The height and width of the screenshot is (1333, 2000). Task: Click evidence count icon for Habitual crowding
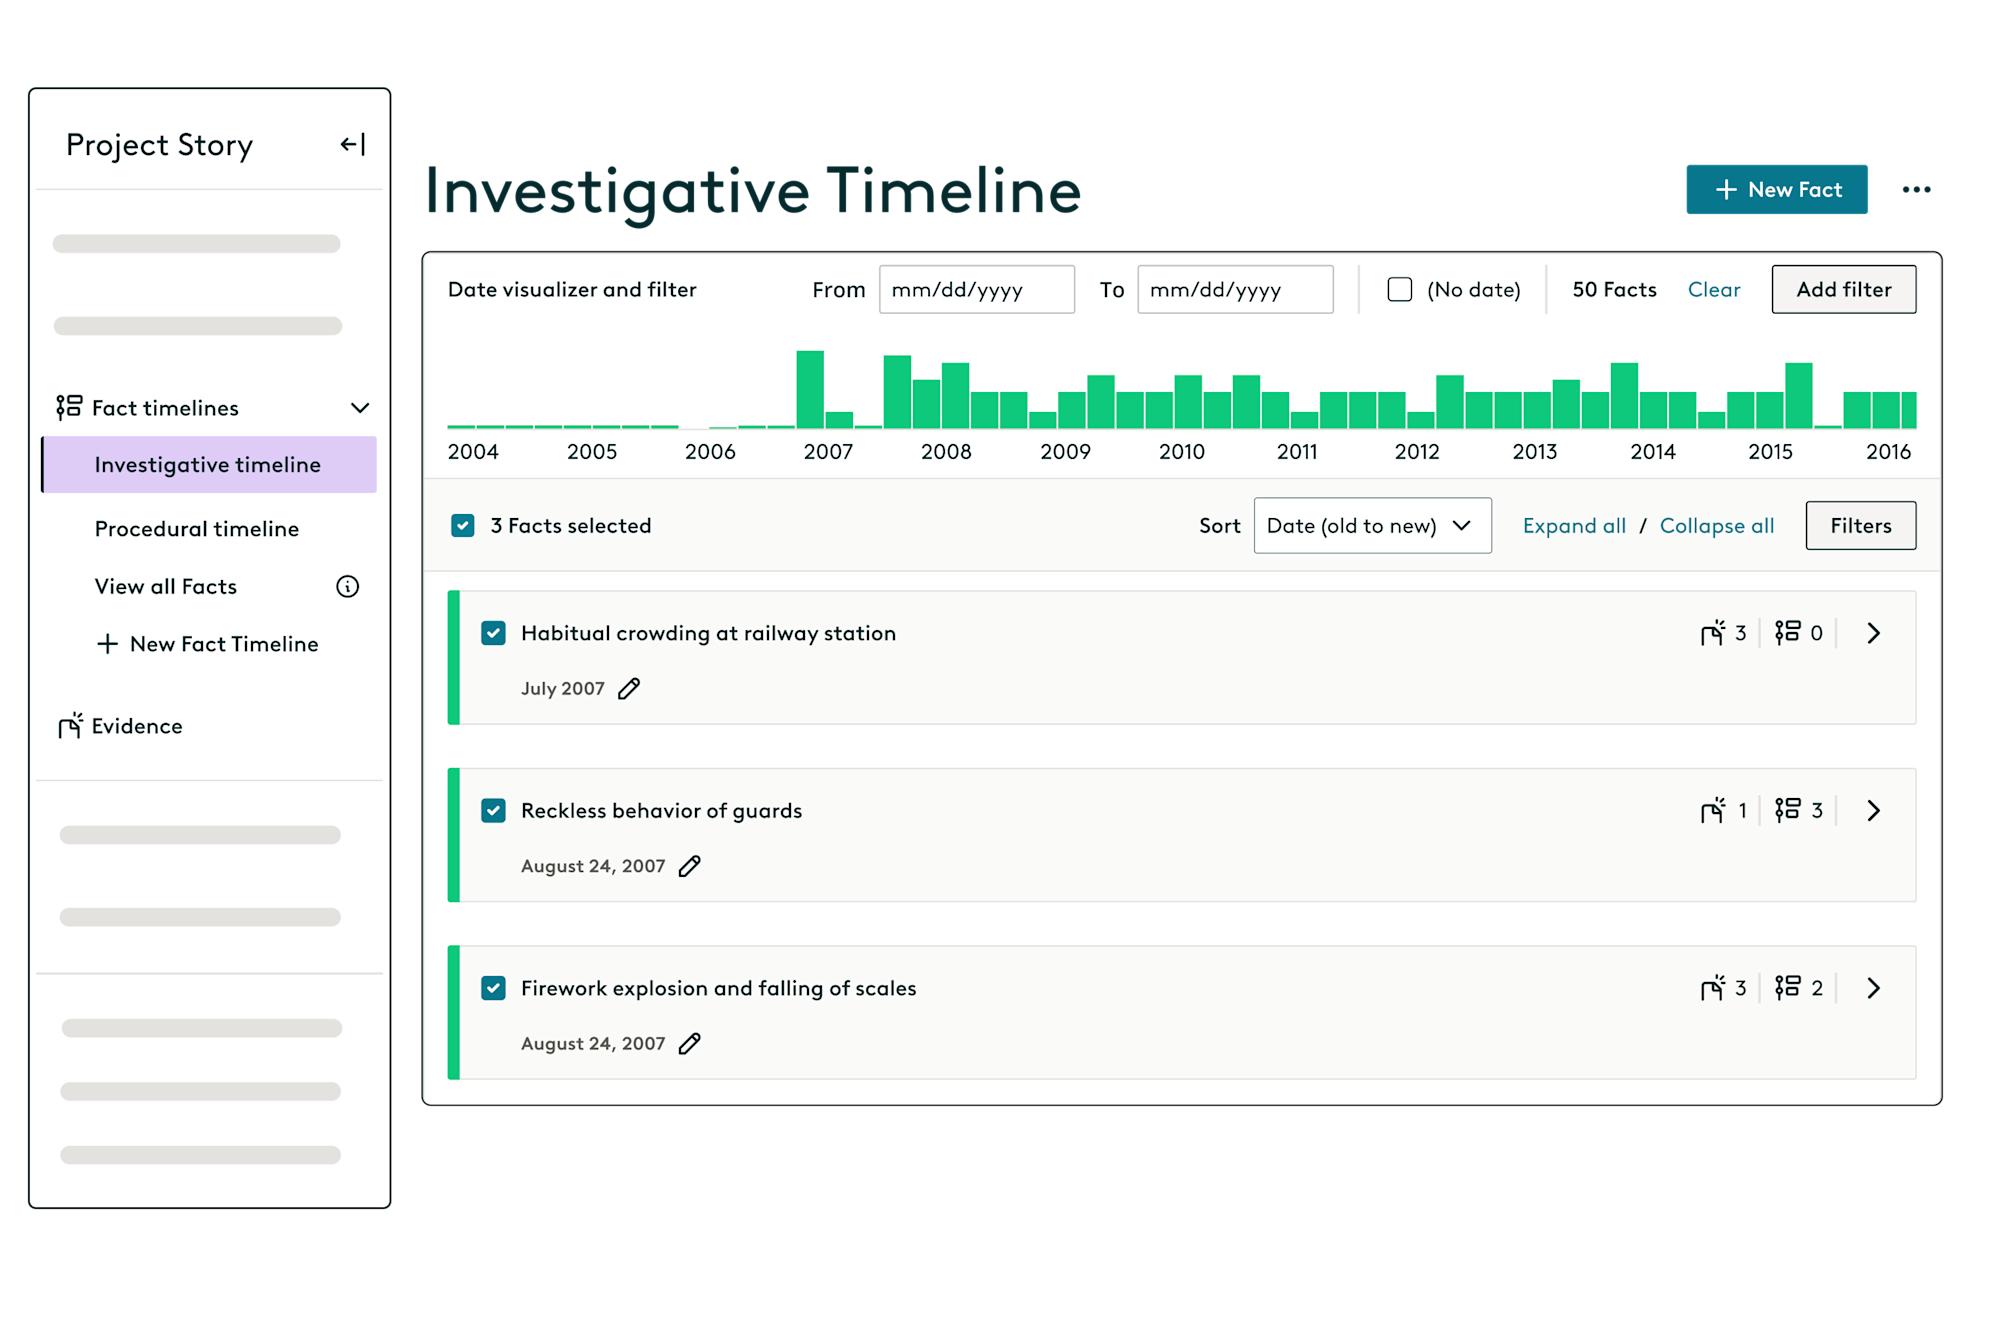point(1713,633)
